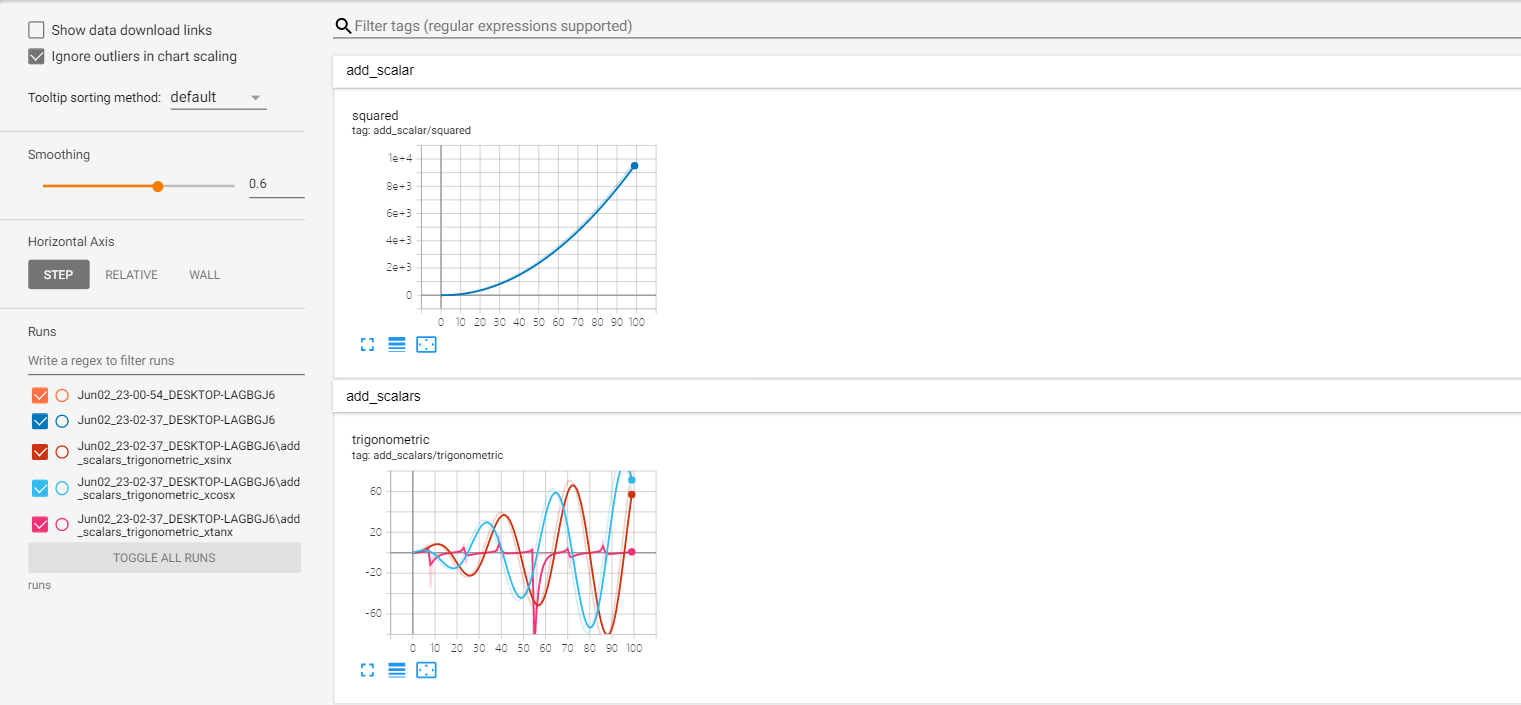Focus the regex run filter field

click(166, 361)
